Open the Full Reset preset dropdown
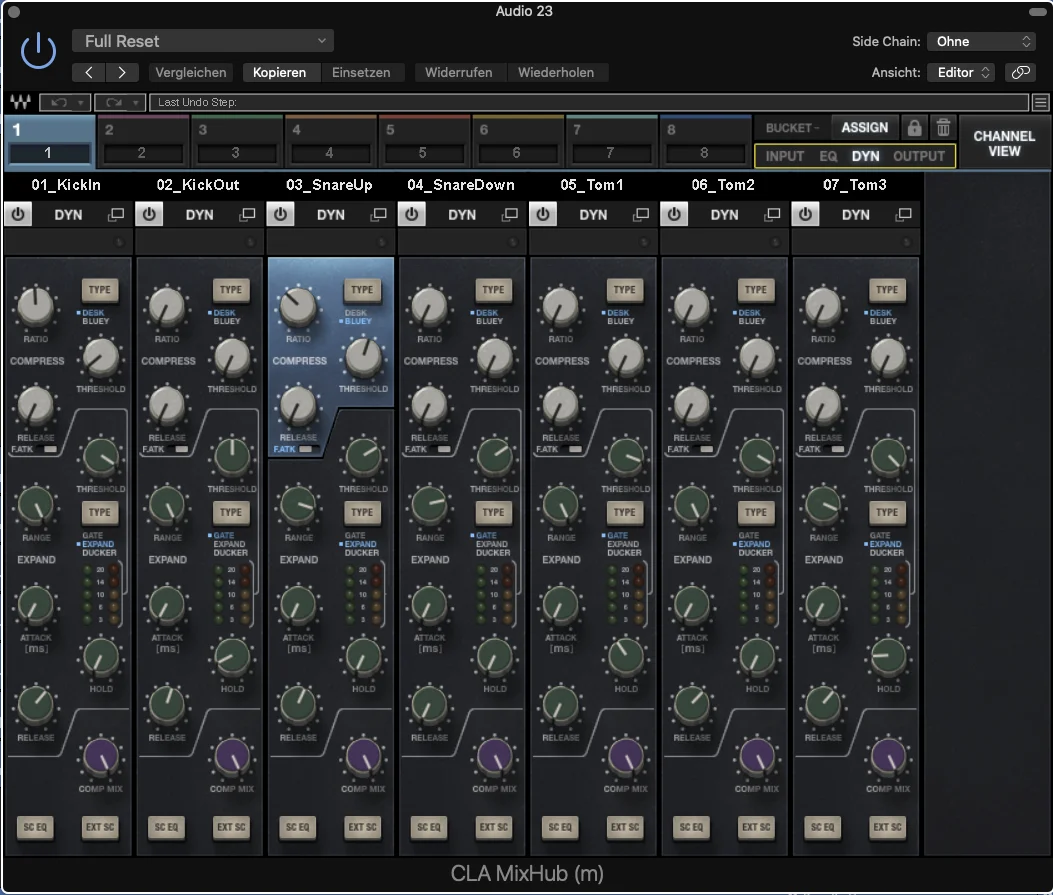The image size is (1053, 895). coord(203,41)
